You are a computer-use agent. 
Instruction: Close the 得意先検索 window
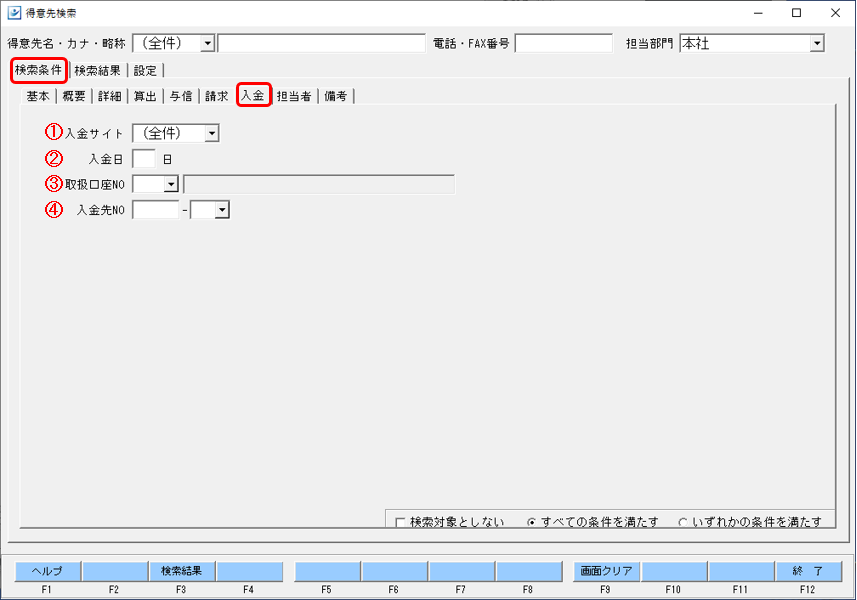pos(835,13)
